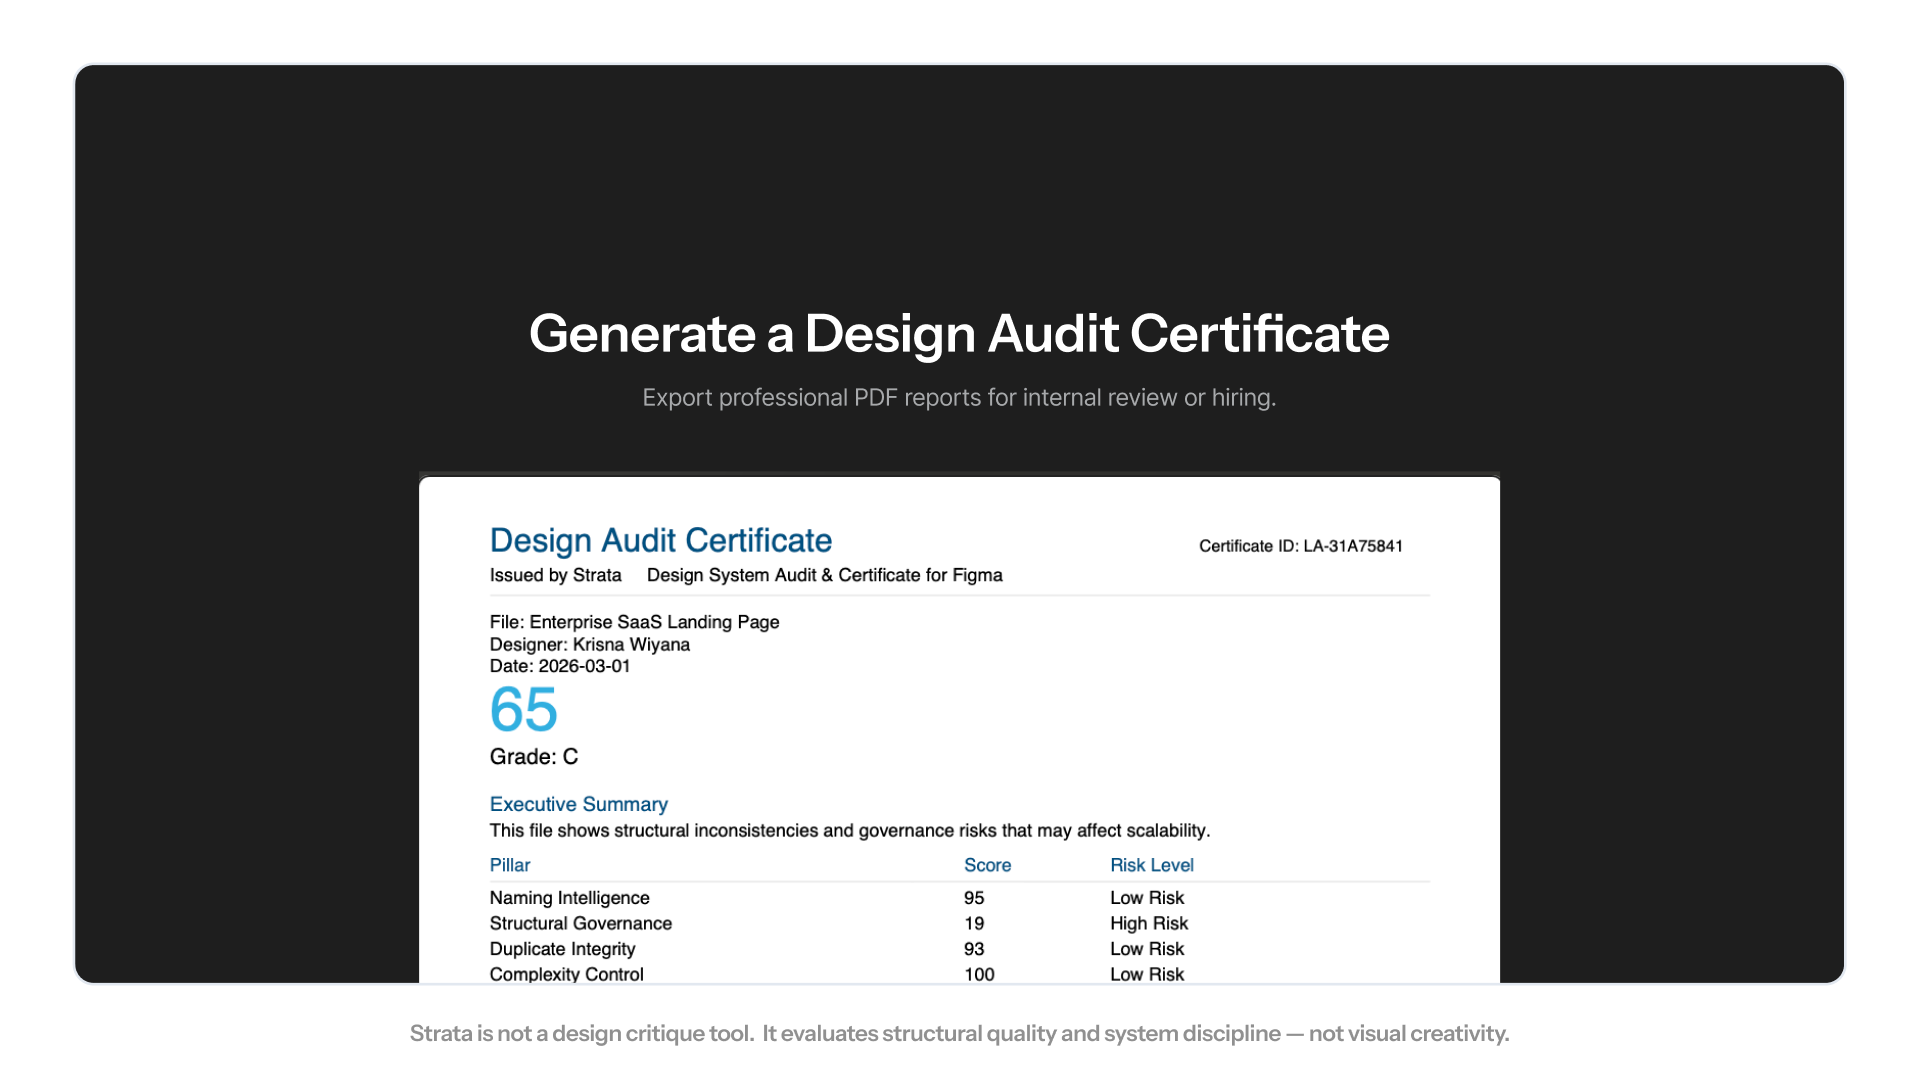The image size is (1920, 1080).
Task: Click the Issued by Strata label
Action: pyautogui.click(x=556, y=575)
